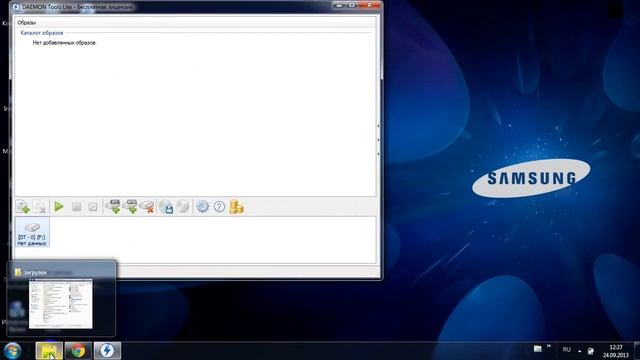
Task: Click the grey Unmount stop button
Action: (x=76, y=207)
